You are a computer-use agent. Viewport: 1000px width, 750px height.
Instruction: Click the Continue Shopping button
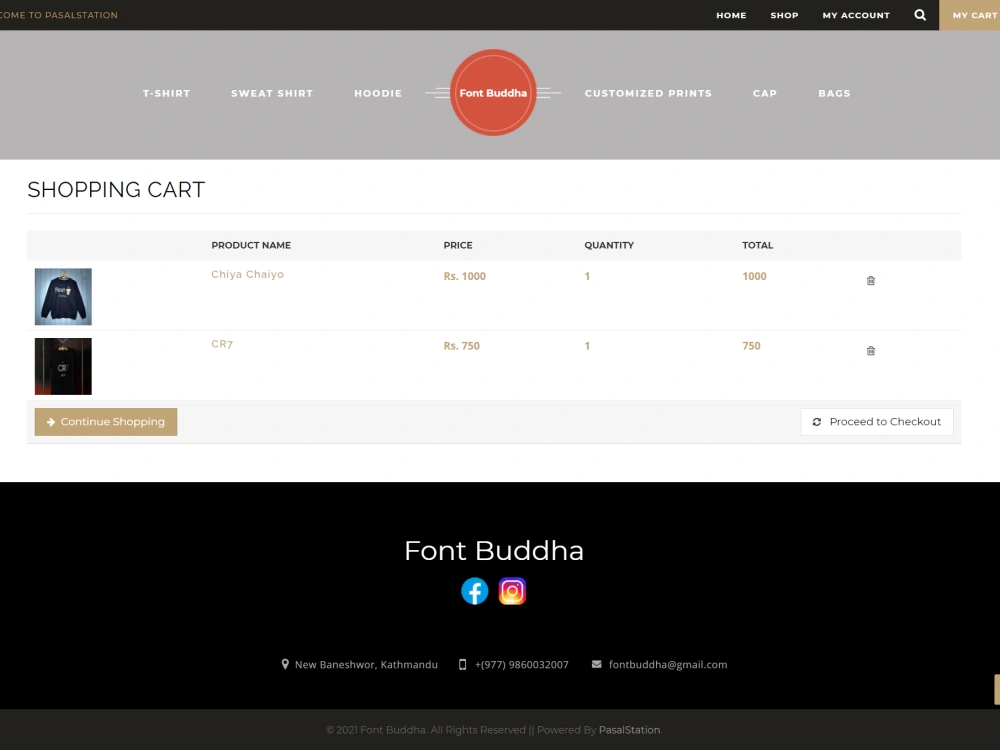click(x=106, y=422)
